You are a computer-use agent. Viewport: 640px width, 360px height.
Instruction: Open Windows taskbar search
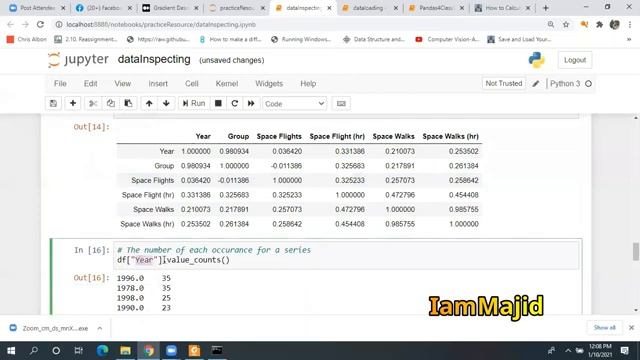34,351
